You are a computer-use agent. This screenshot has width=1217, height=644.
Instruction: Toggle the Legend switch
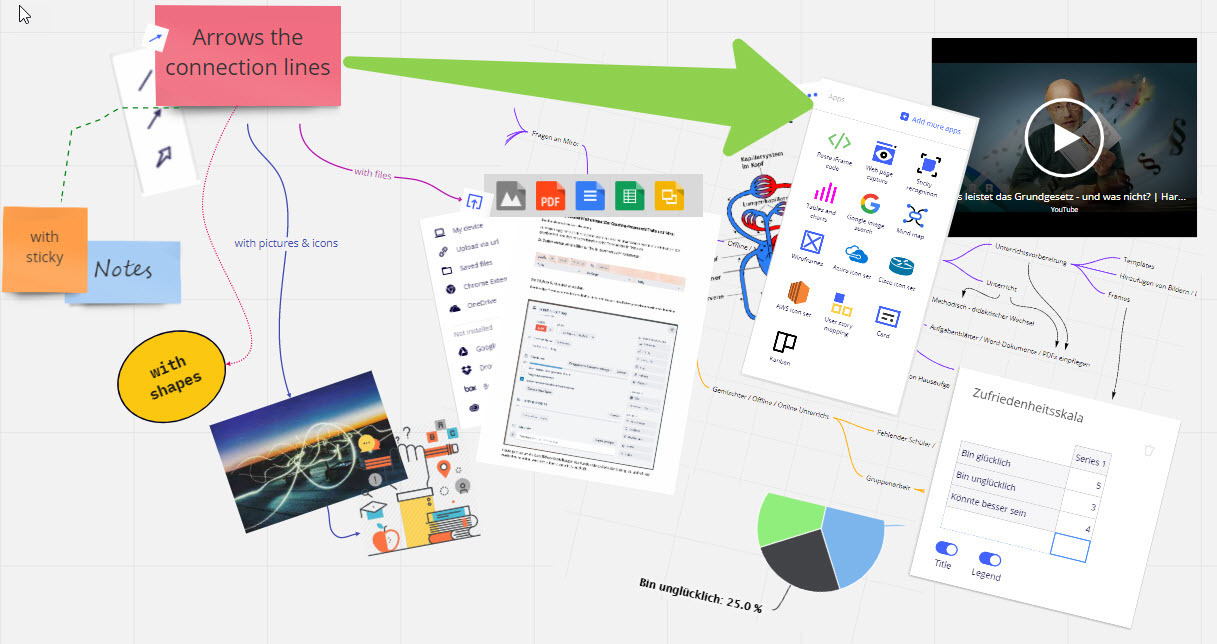click(x=990, y=559)
